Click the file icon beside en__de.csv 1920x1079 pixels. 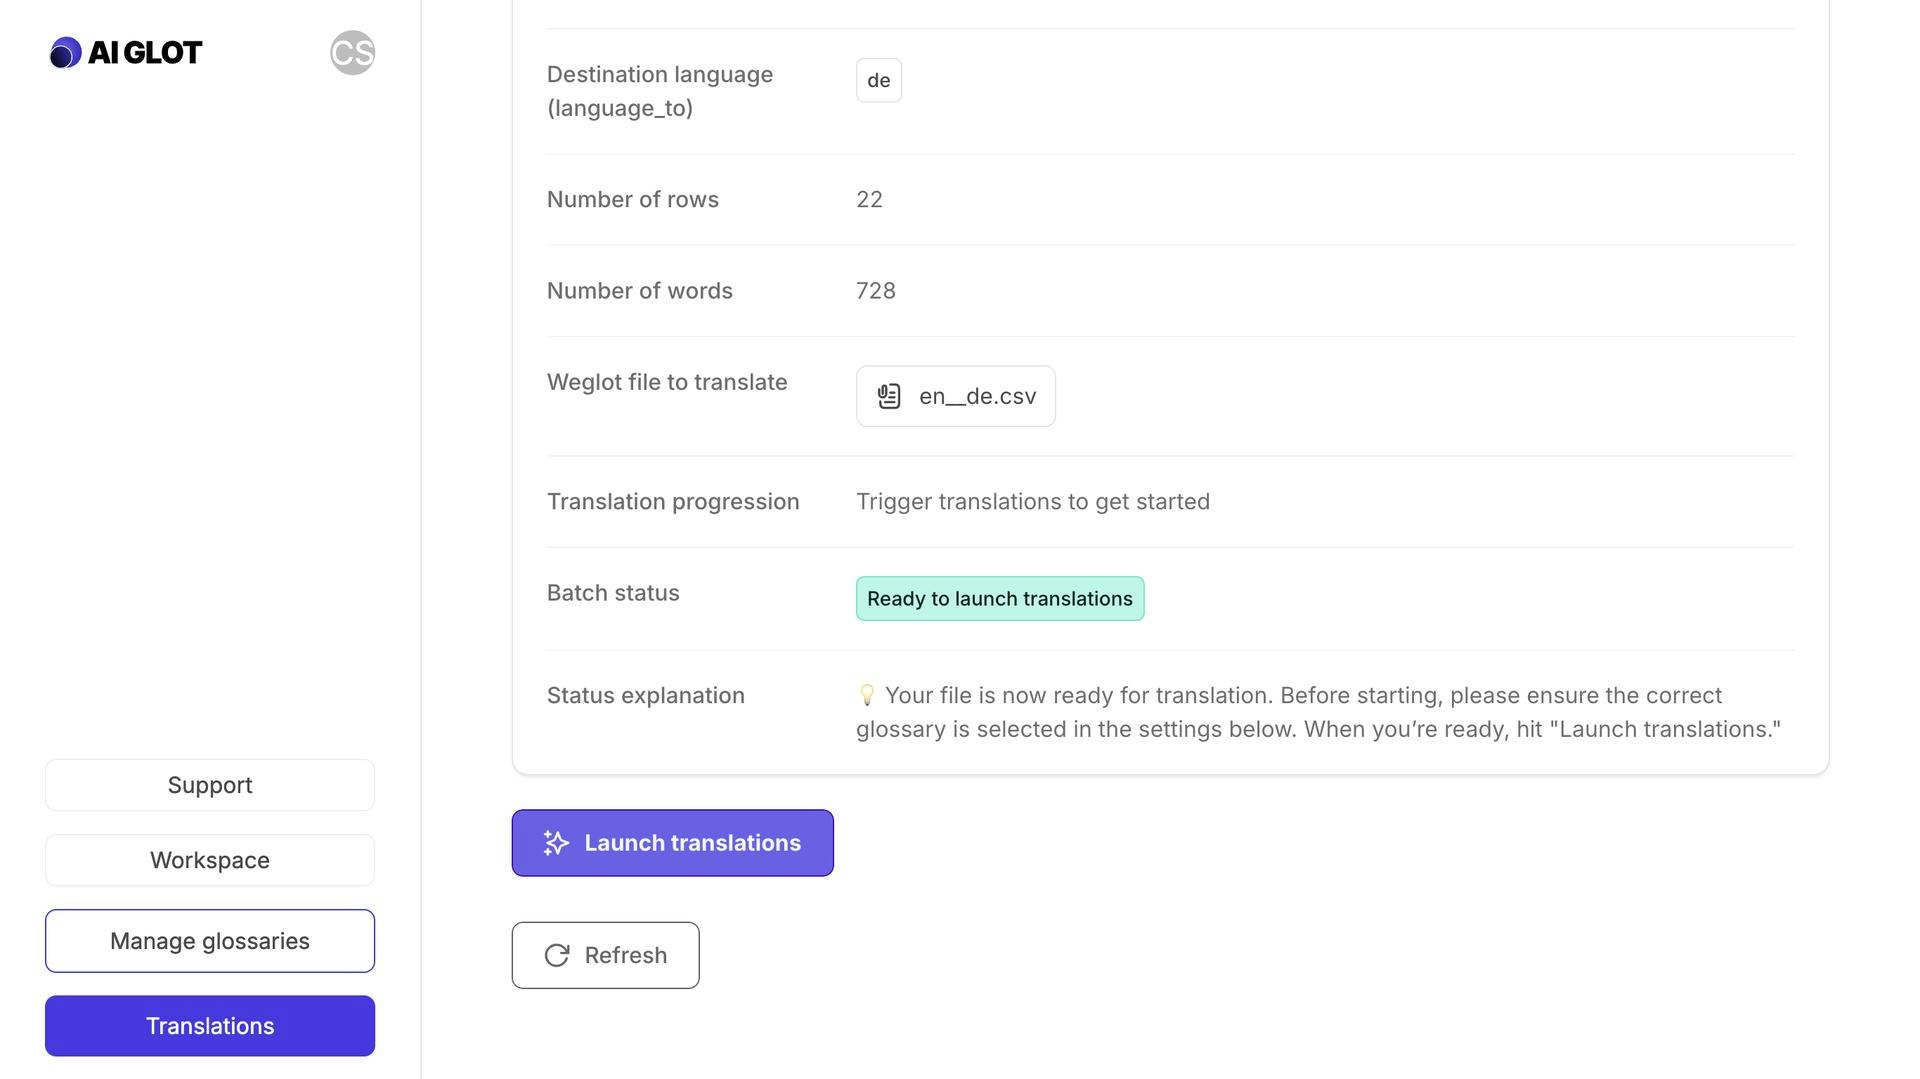(889, 397)
